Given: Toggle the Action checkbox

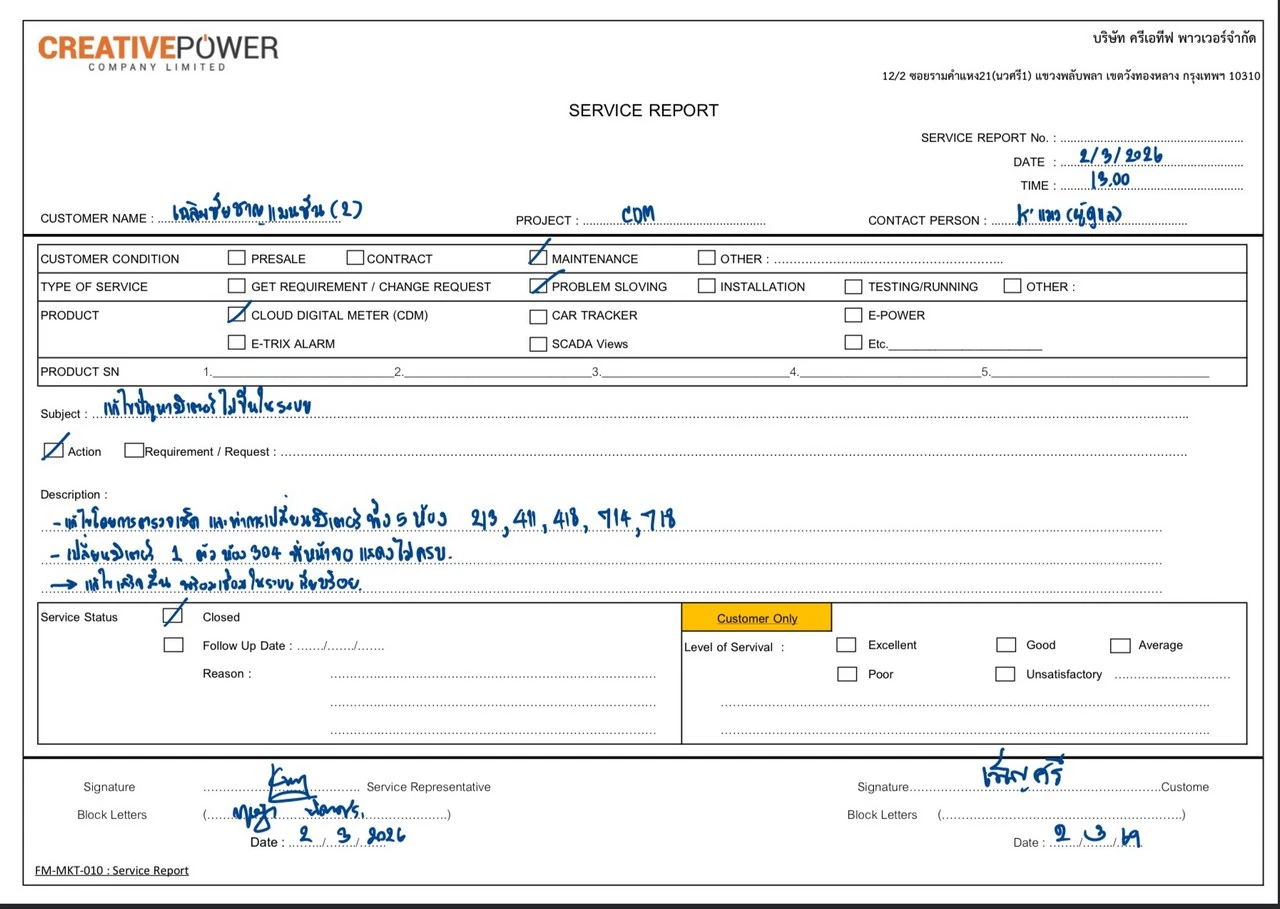Looking at the screenshot, I should pyautogui.click(x=53, y=451).
